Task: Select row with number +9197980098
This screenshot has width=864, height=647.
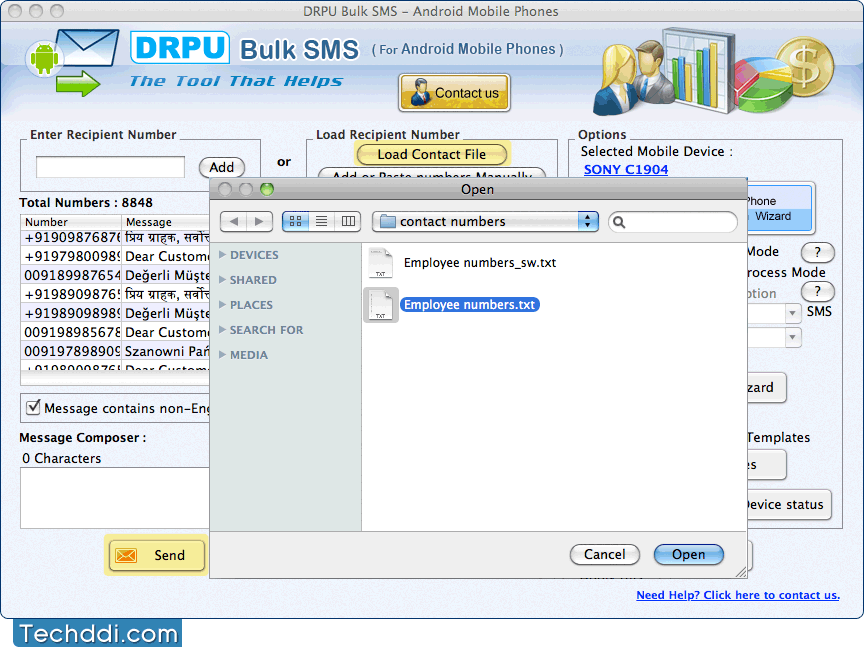Action: 115,256
